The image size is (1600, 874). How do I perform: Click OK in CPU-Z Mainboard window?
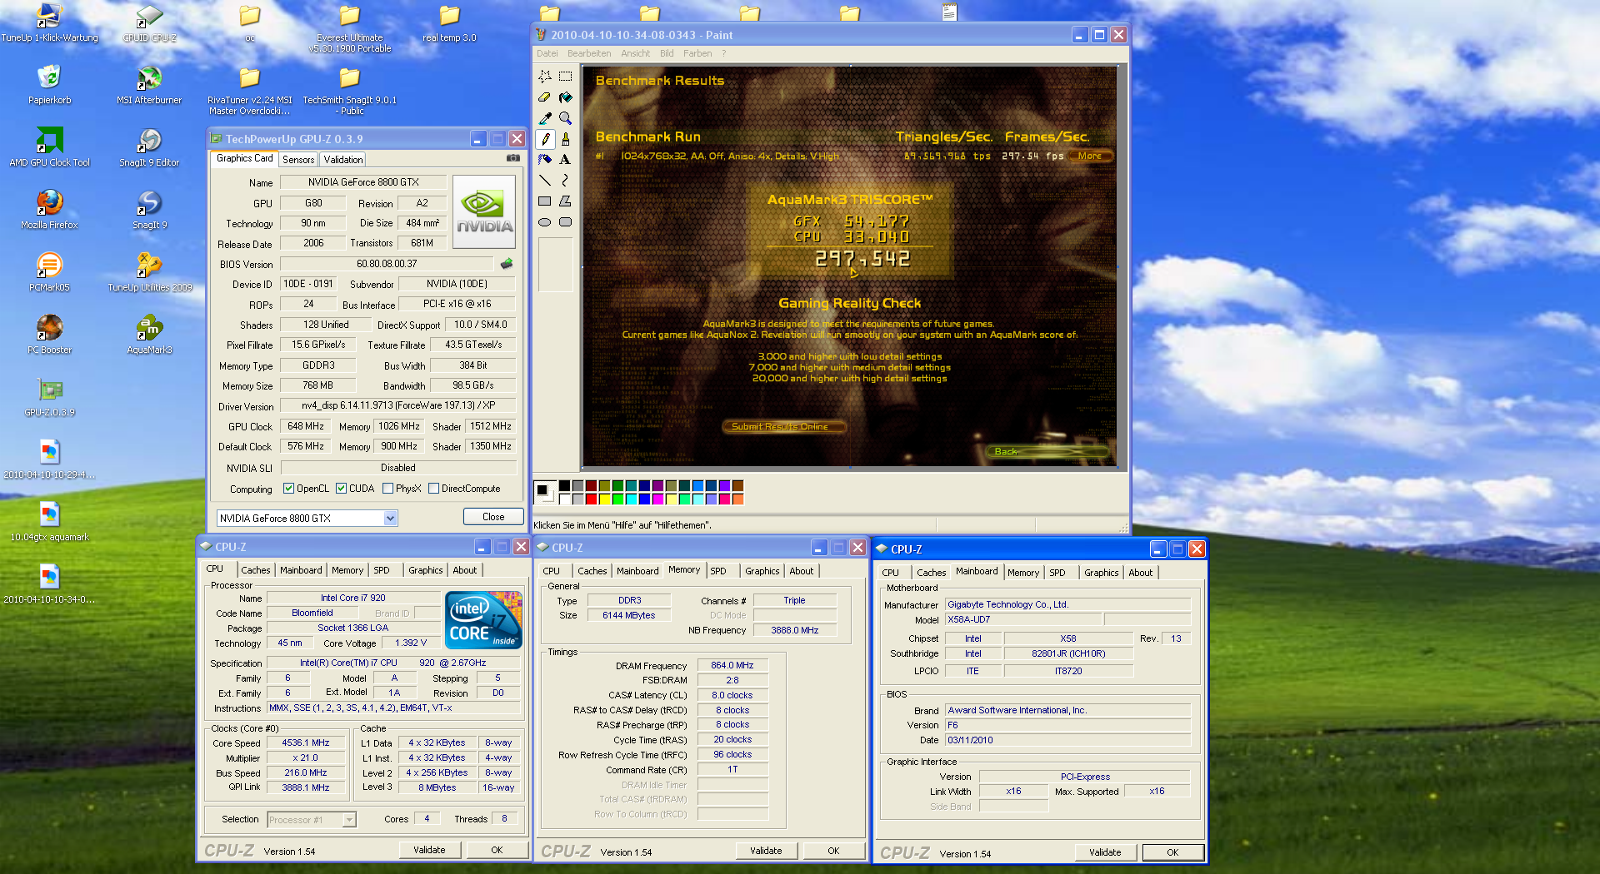point(1172,852)
